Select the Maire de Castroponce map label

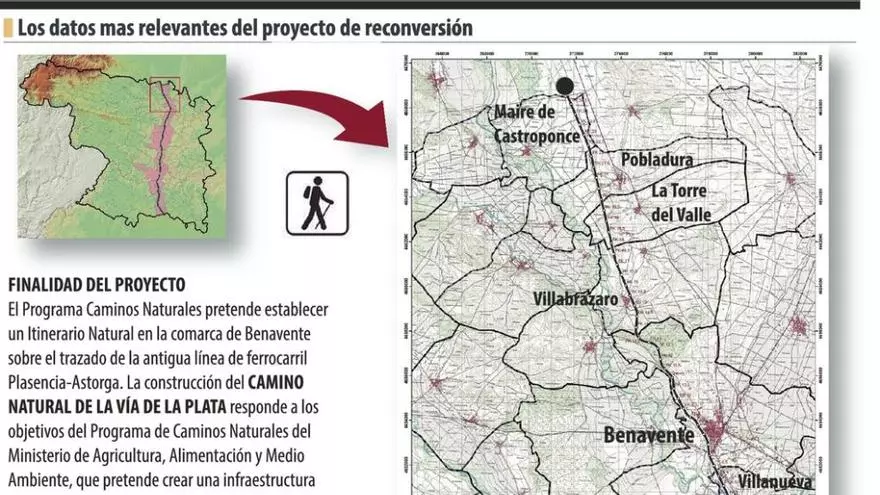point(537,123)
